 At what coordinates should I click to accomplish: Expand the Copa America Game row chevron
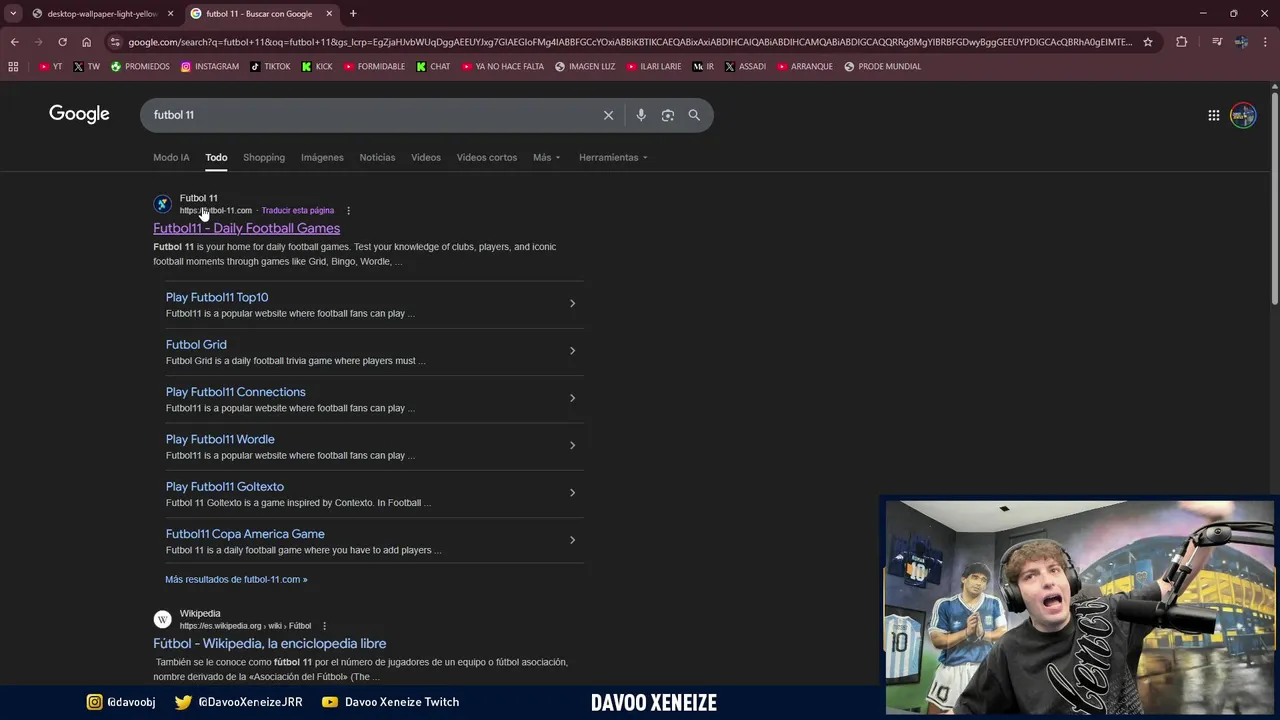pos(572,540)
